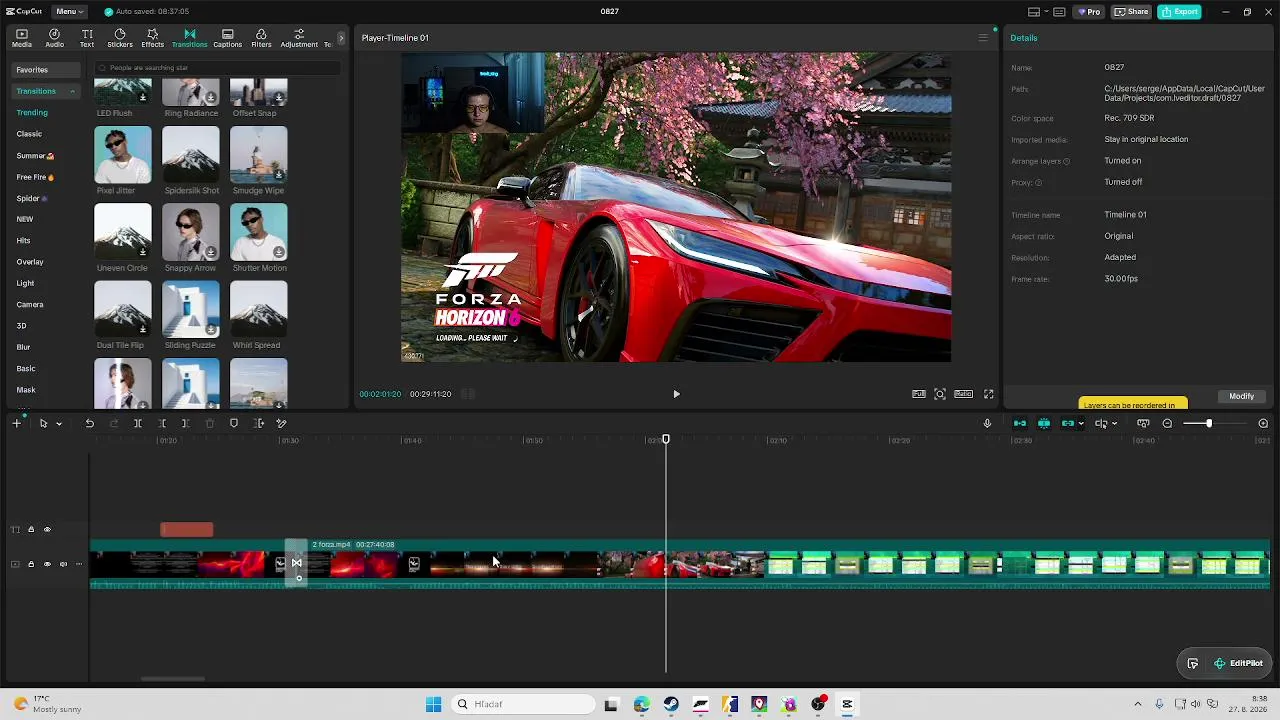Choose the Spidersilk Shot transition thumbnail

point(191,155)
